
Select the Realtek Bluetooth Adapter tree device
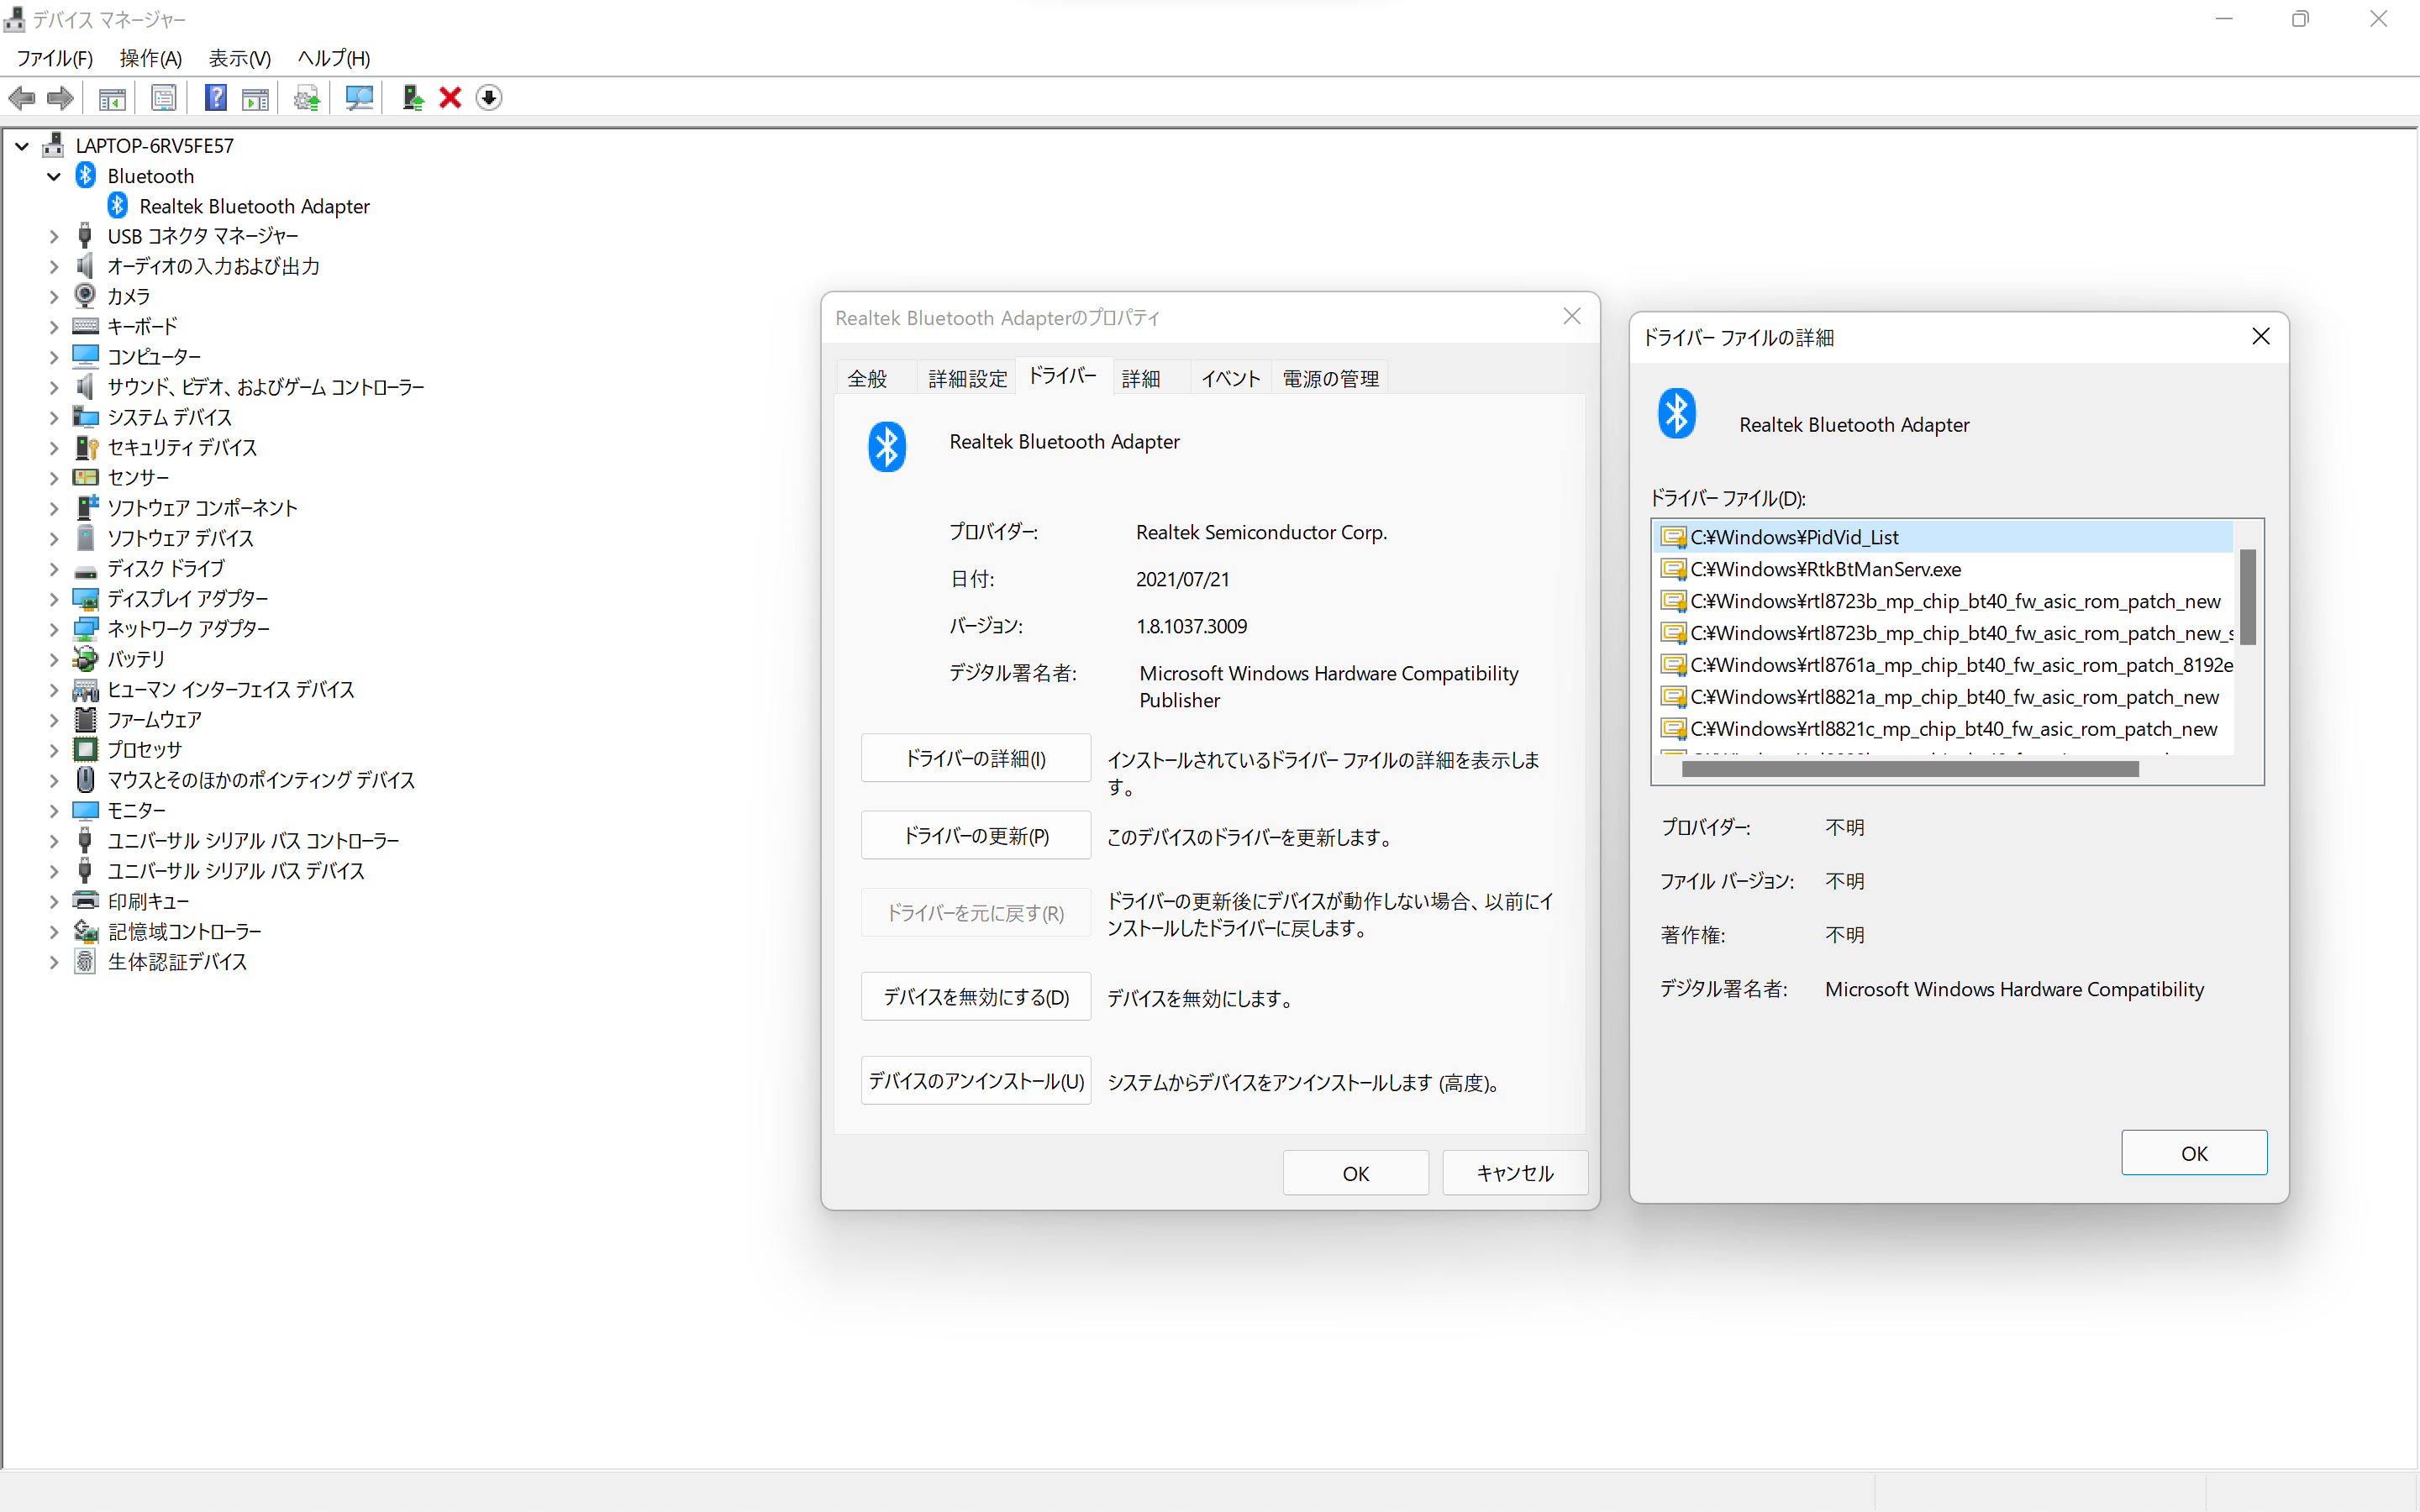[254, 206]
